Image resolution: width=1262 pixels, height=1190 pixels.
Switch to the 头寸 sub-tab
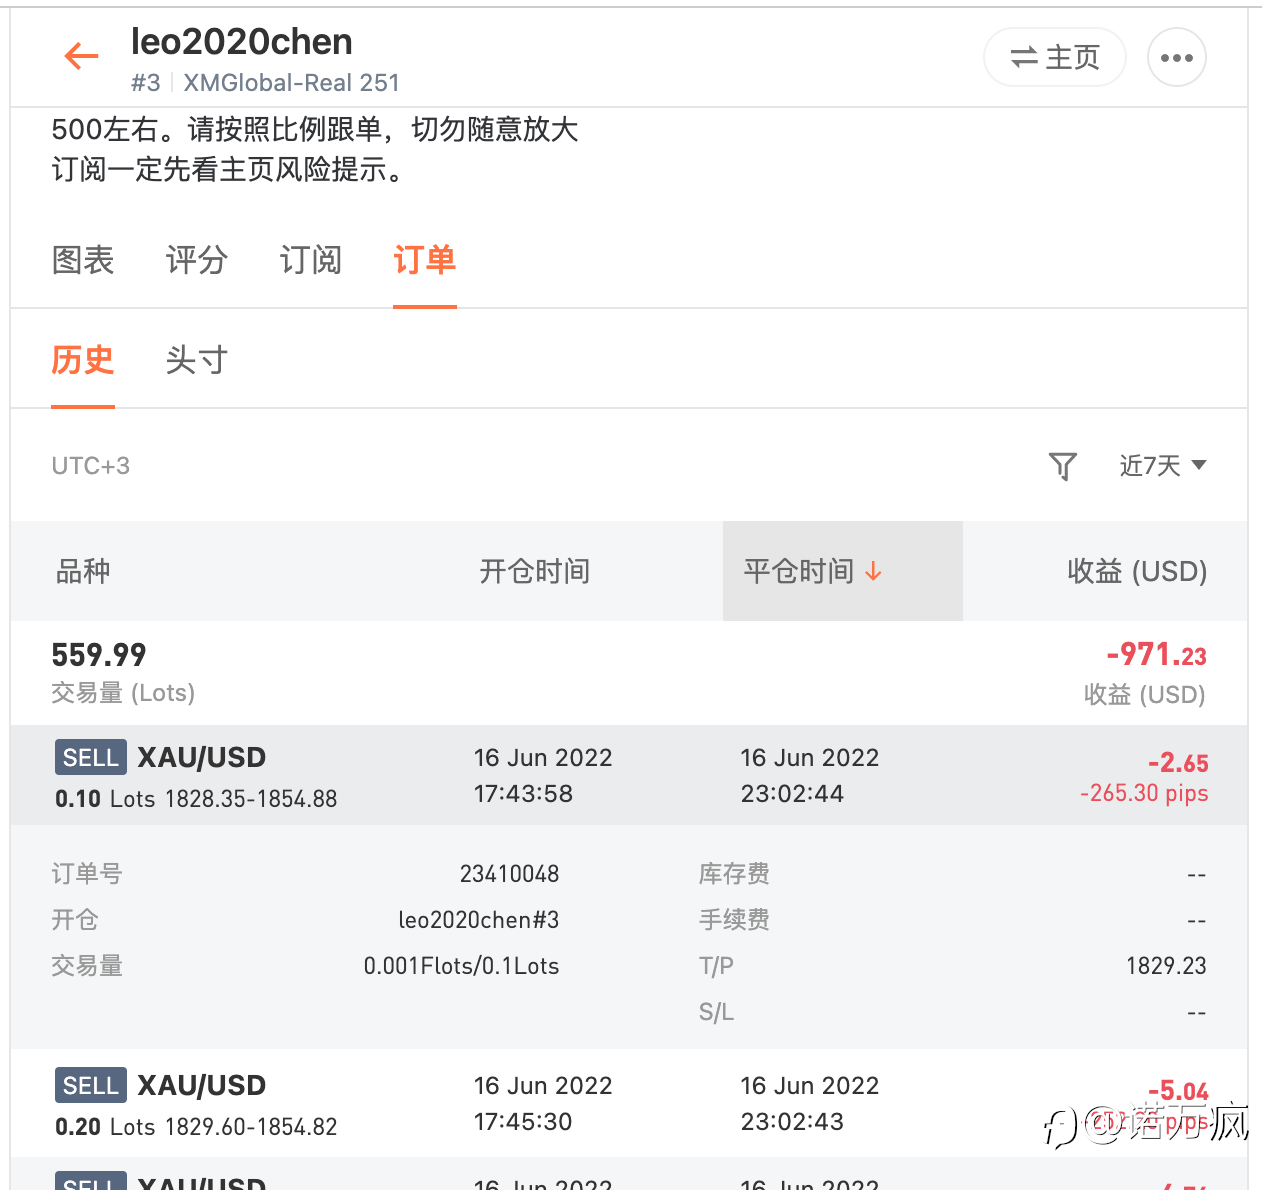pyautogui.click(x=197, y=360)
